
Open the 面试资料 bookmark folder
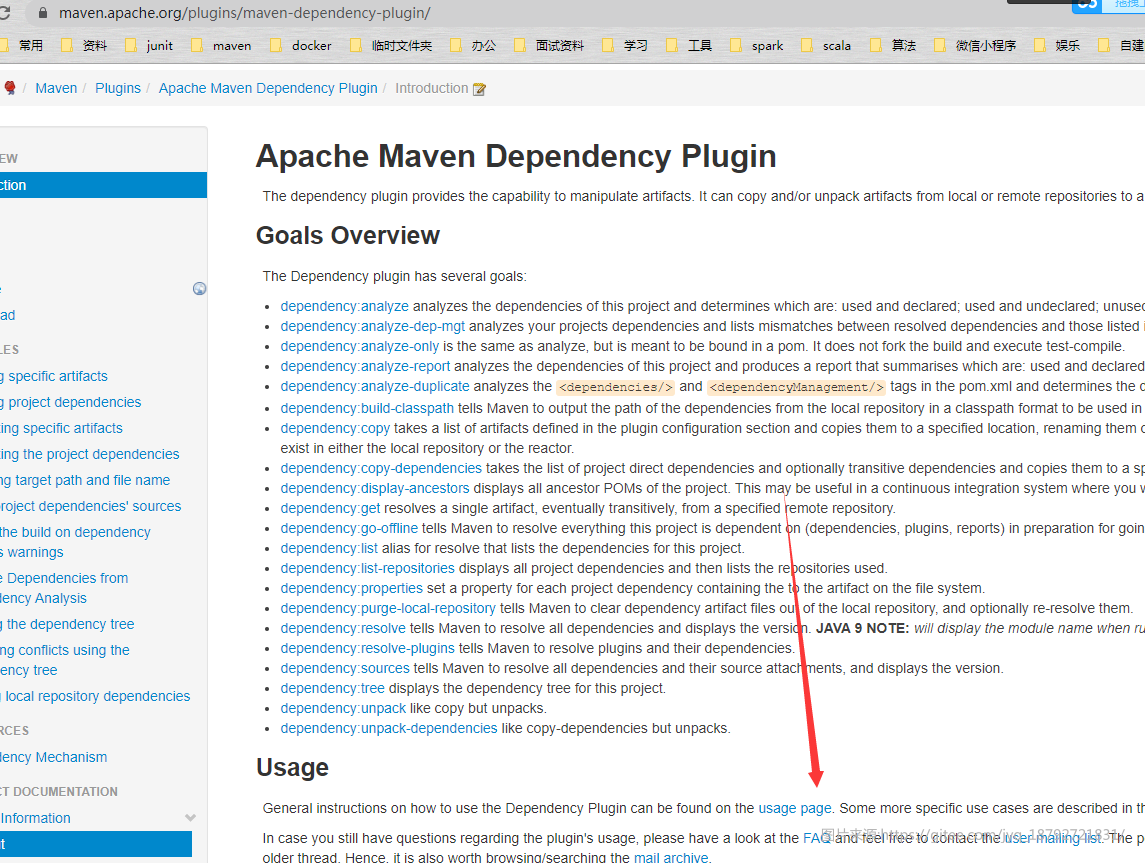549,45
